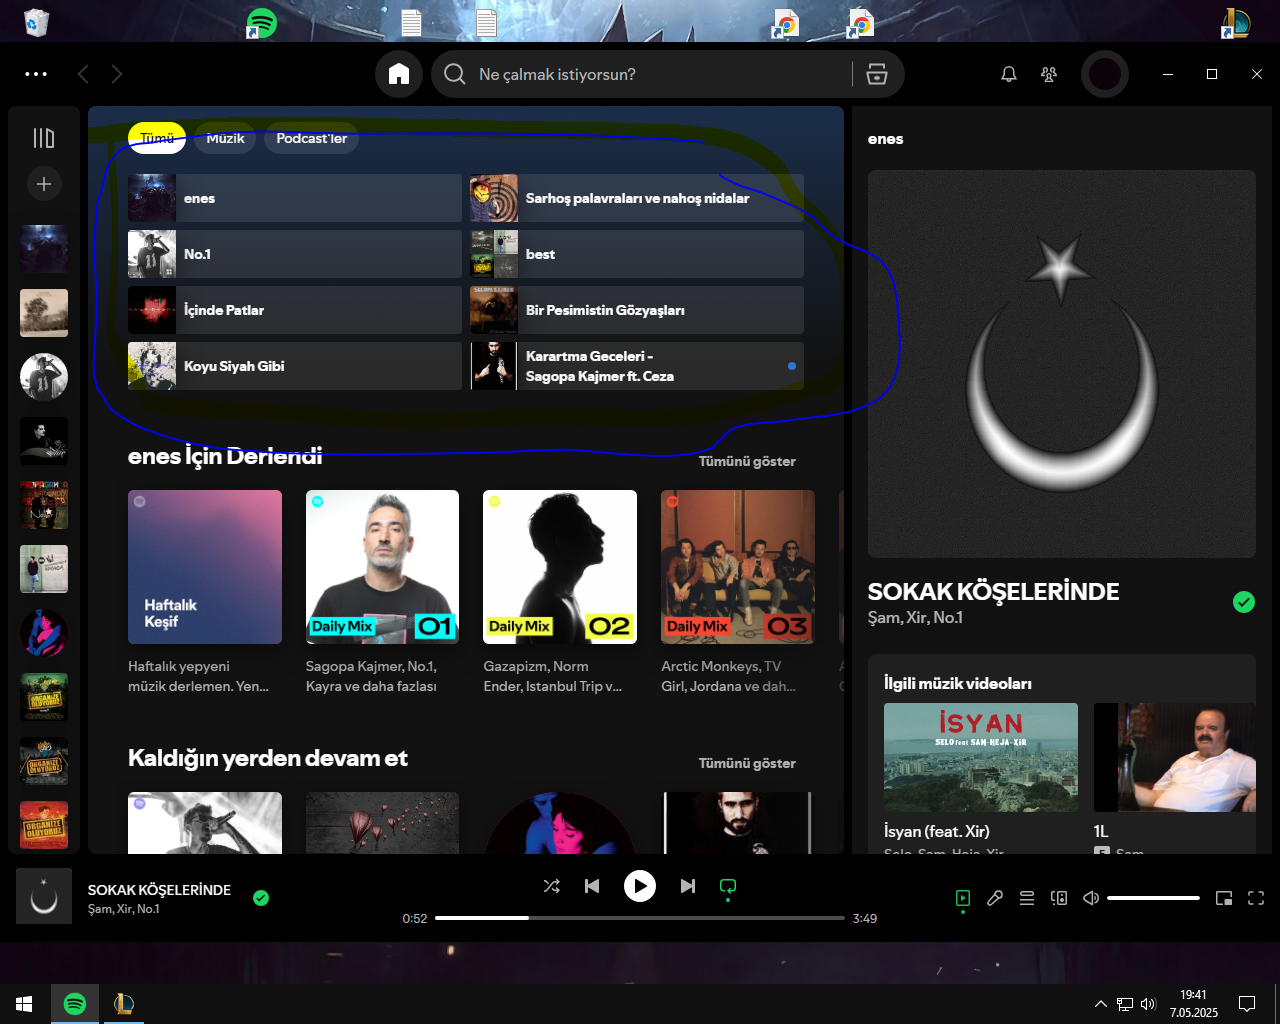The height and width of the screenshot is (1024, 1280).
Task: Enter full screen mode
Action: 1256,898
